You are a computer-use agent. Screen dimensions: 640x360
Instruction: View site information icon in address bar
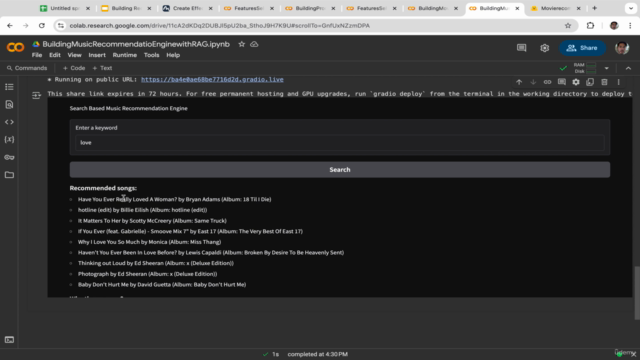61,25
